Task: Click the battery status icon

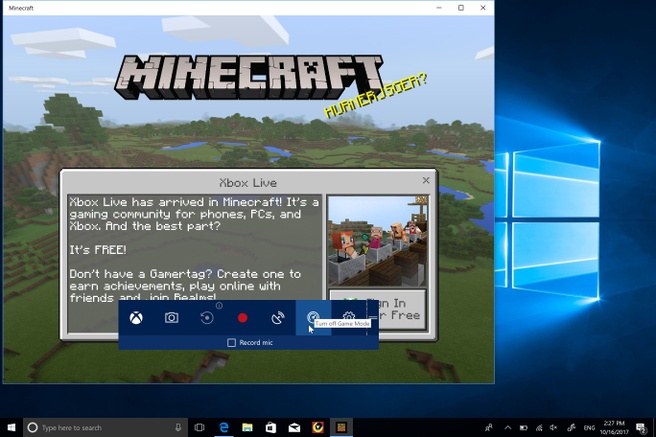Action: coord(523,427)
